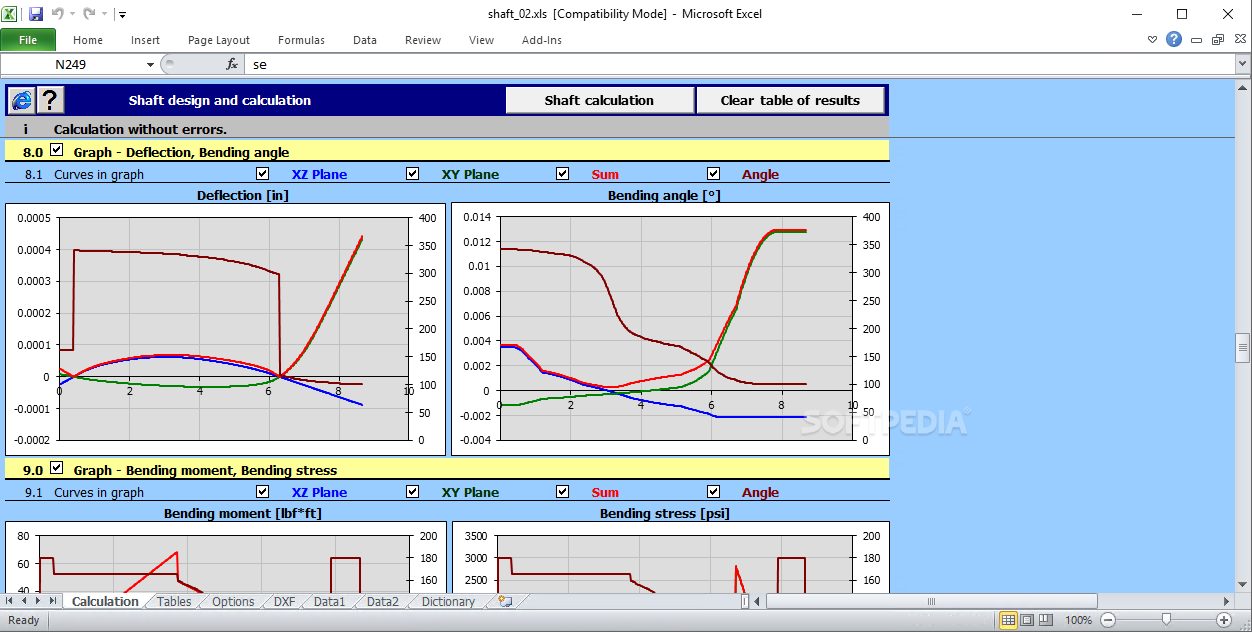1252x632 pixels.
Task: Switch to the Insert ribbon tab
Action: pyautogui.click(x=145, y=40)
